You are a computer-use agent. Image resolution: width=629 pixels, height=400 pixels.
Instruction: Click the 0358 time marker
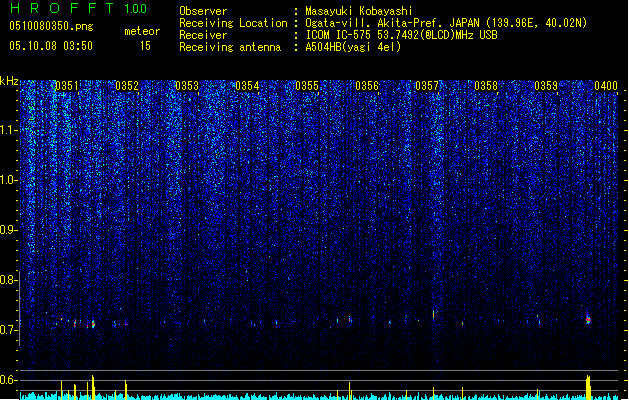pos(486,86)
